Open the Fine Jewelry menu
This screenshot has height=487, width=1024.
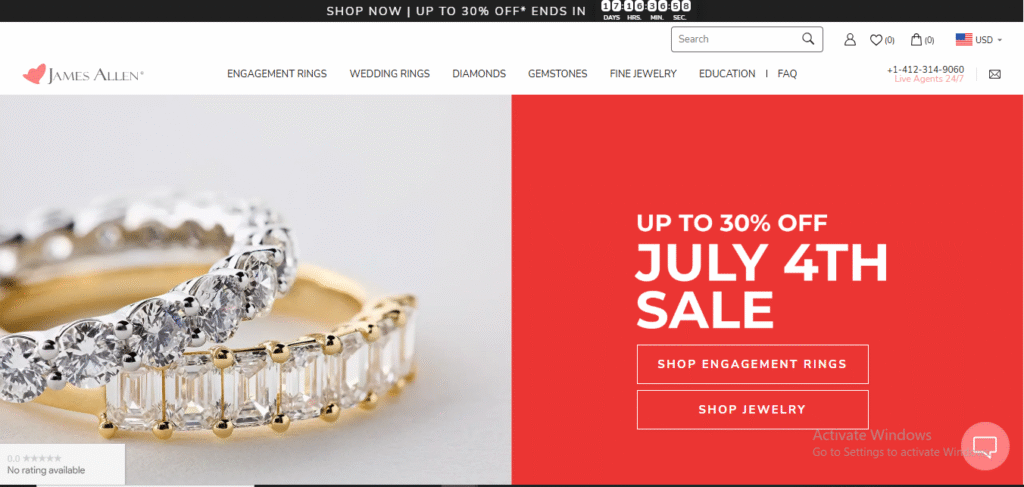point(643,74)
